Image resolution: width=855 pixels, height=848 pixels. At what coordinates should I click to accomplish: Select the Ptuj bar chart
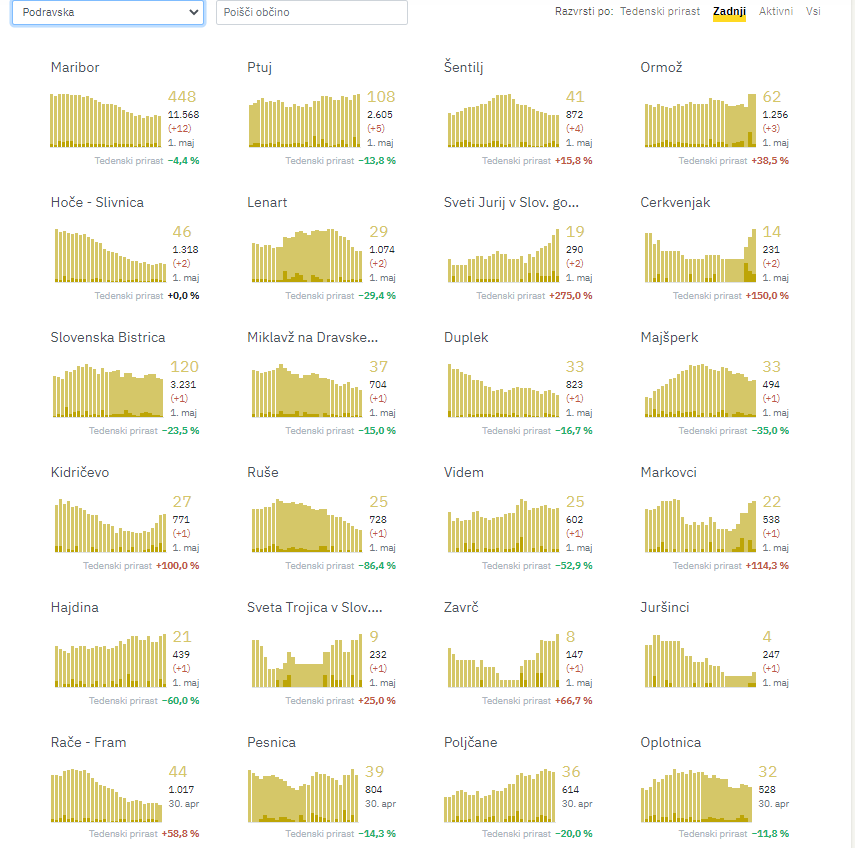[304, 121]
